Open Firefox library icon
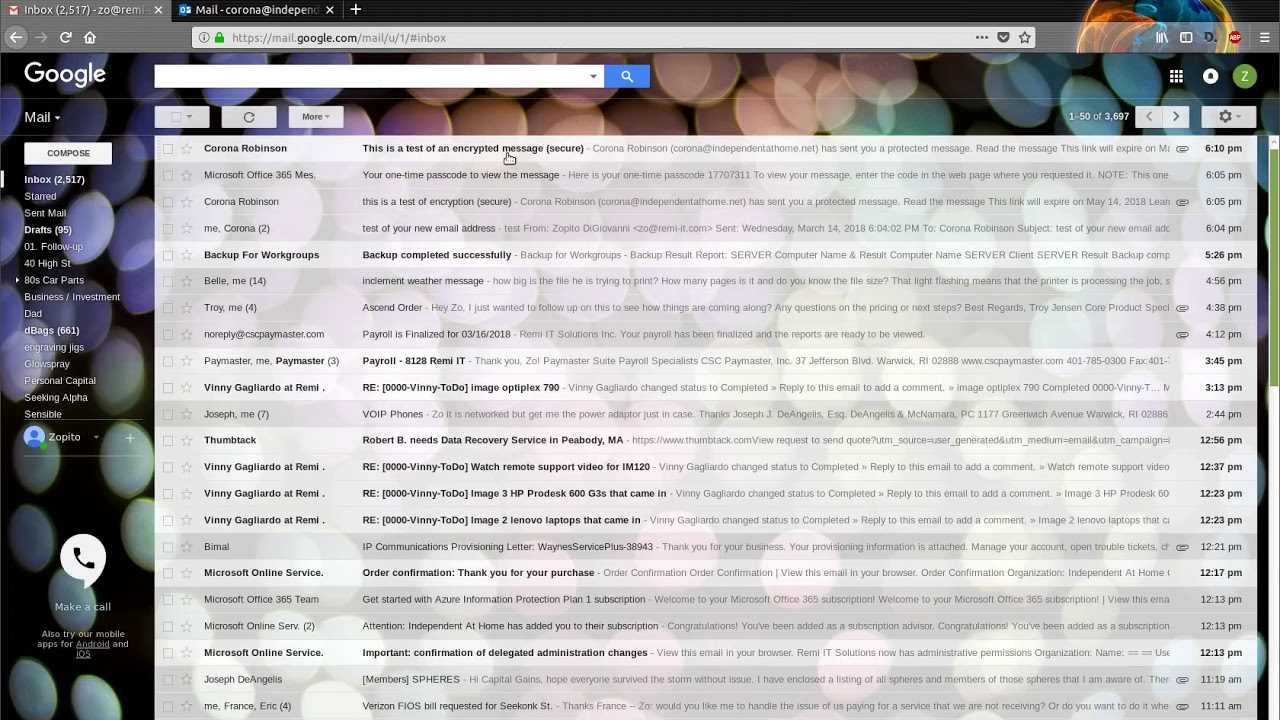Screen dimensions: 1280x720 (1162, 38)
